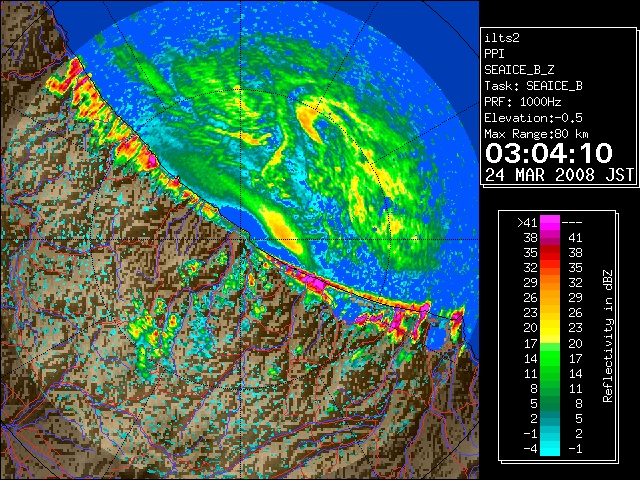Click the 'PRF: 1000Hz' text
The width and height of the screenshot is (640, 480).
[522, 102]
